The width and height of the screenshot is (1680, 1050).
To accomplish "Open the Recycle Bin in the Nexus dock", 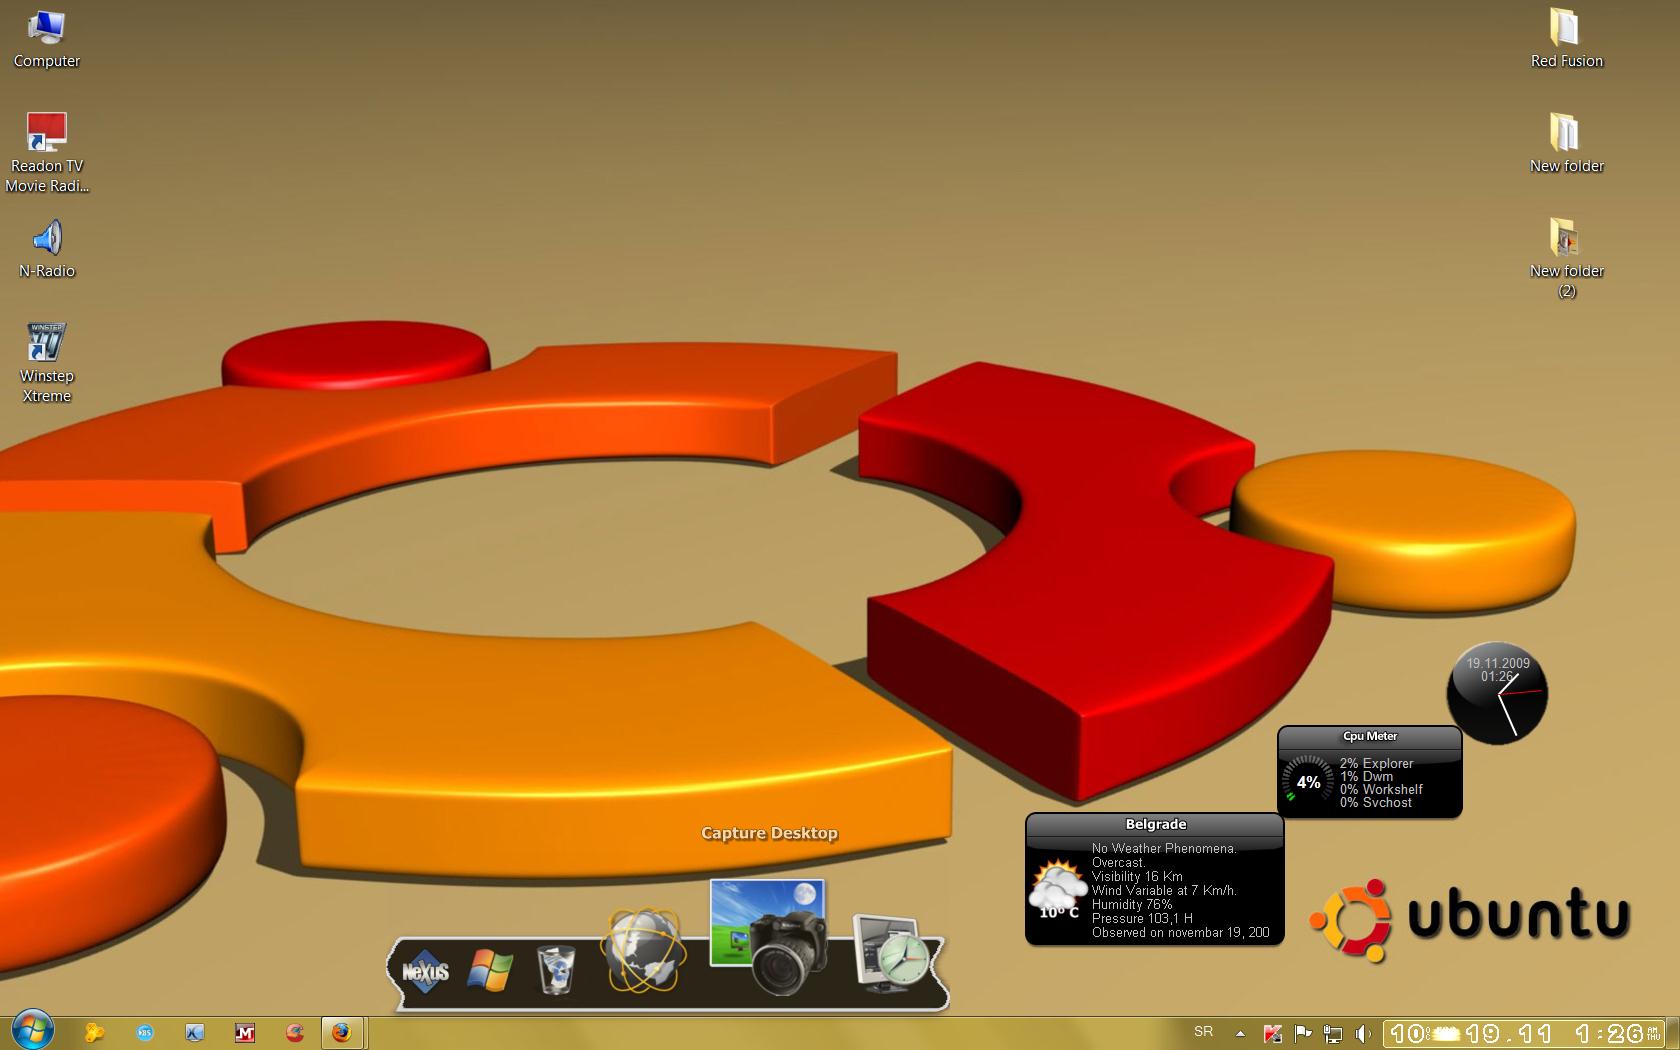I will tap(555, 969).
